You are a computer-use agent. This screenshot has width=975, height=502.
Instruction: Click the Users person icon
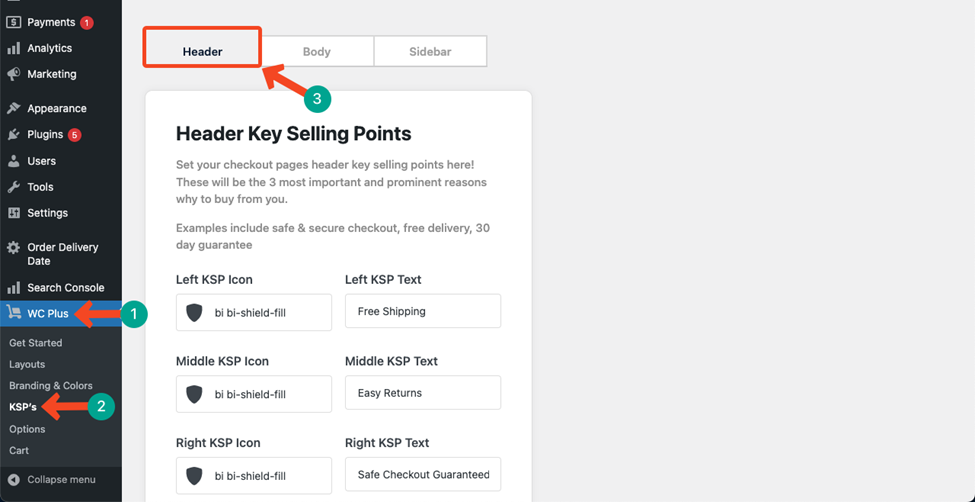pyautogui.click(x=13, y=161)
